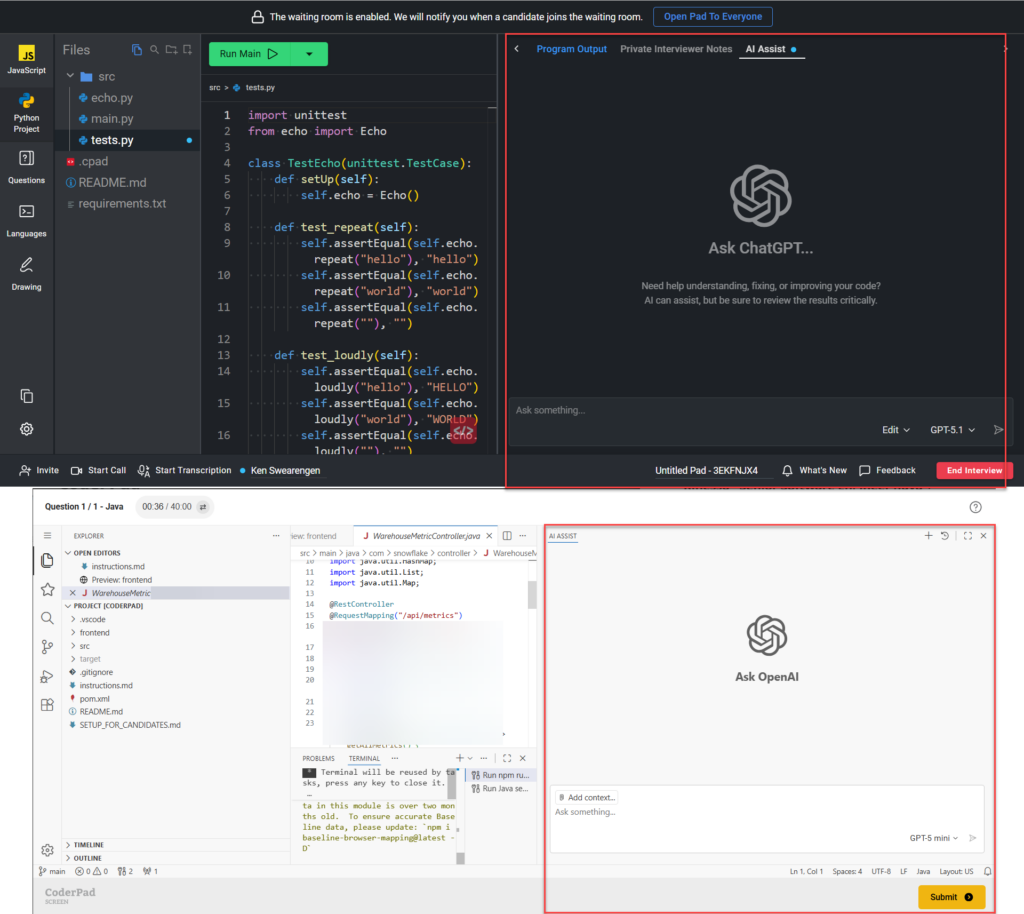1024x914 pixels.
Task: Open the TERMINAL tab
Action: [363, 758]
